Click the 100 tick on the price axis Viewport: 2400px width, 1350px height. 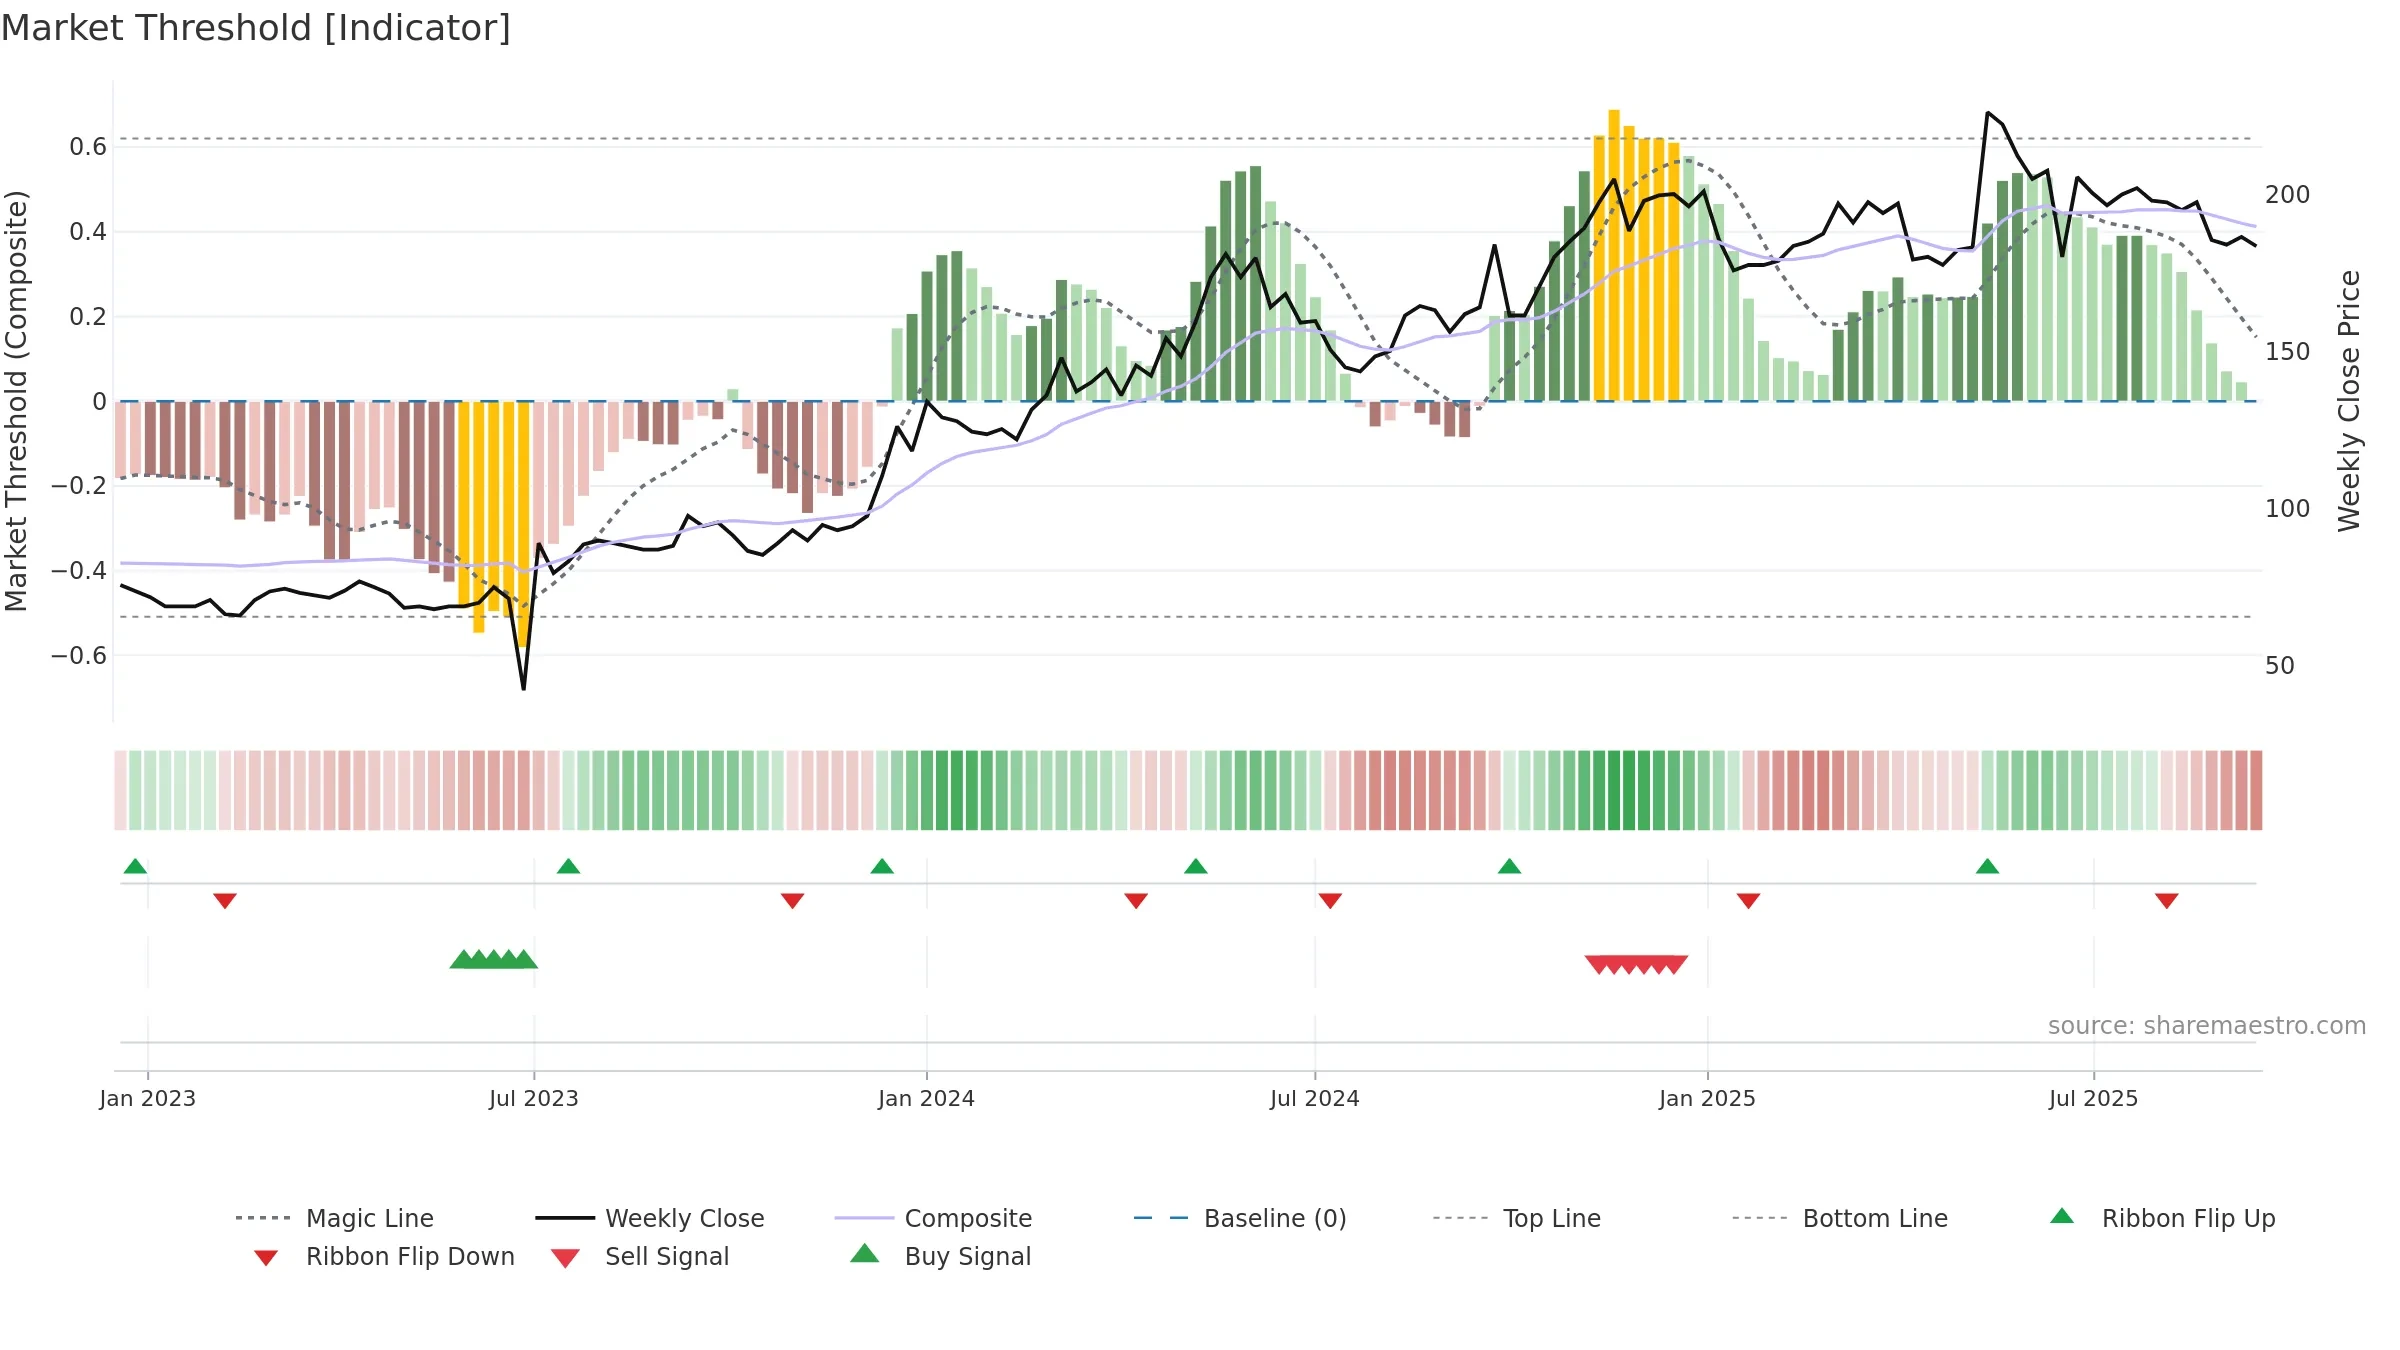click(2288, 509)
